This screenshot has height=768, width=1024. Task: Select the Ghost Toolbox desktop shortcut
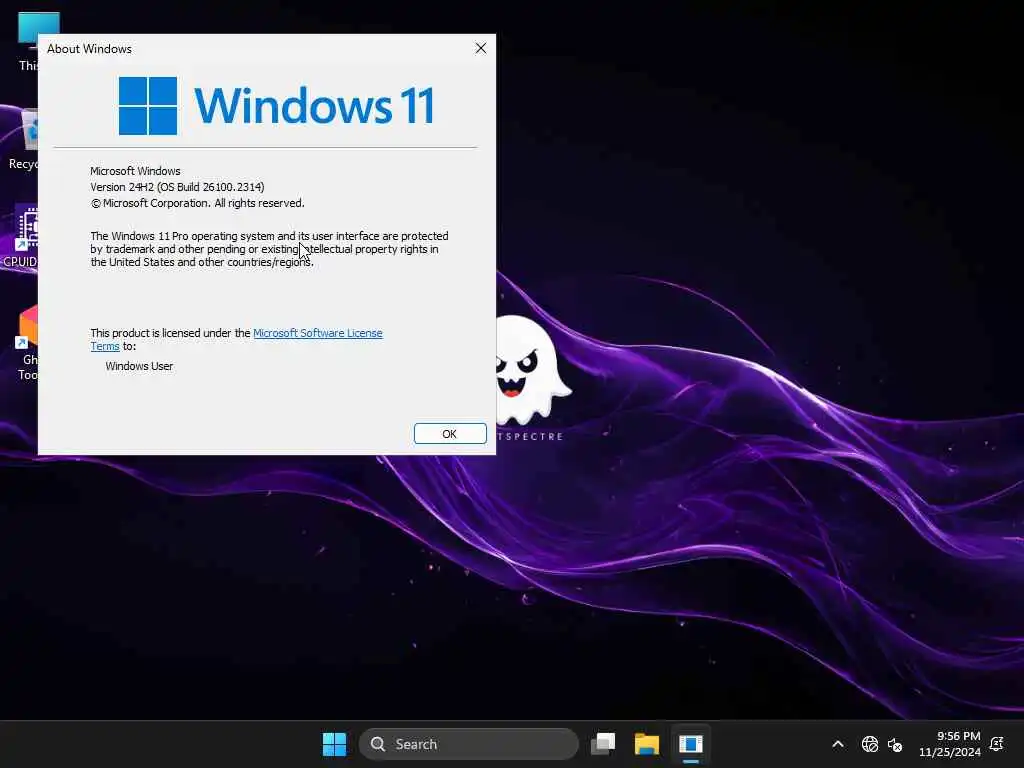tap(26, 343)
